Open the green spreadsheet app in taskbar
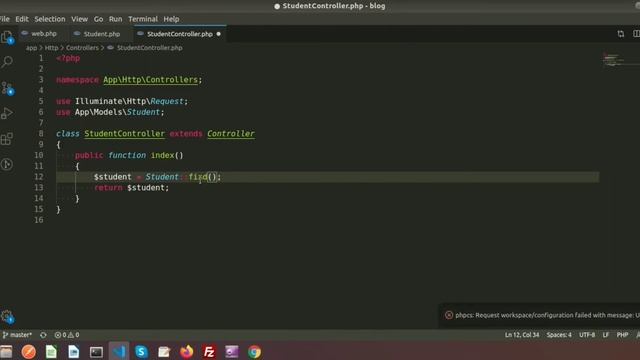The image size is (640, 360). [51, 351]
